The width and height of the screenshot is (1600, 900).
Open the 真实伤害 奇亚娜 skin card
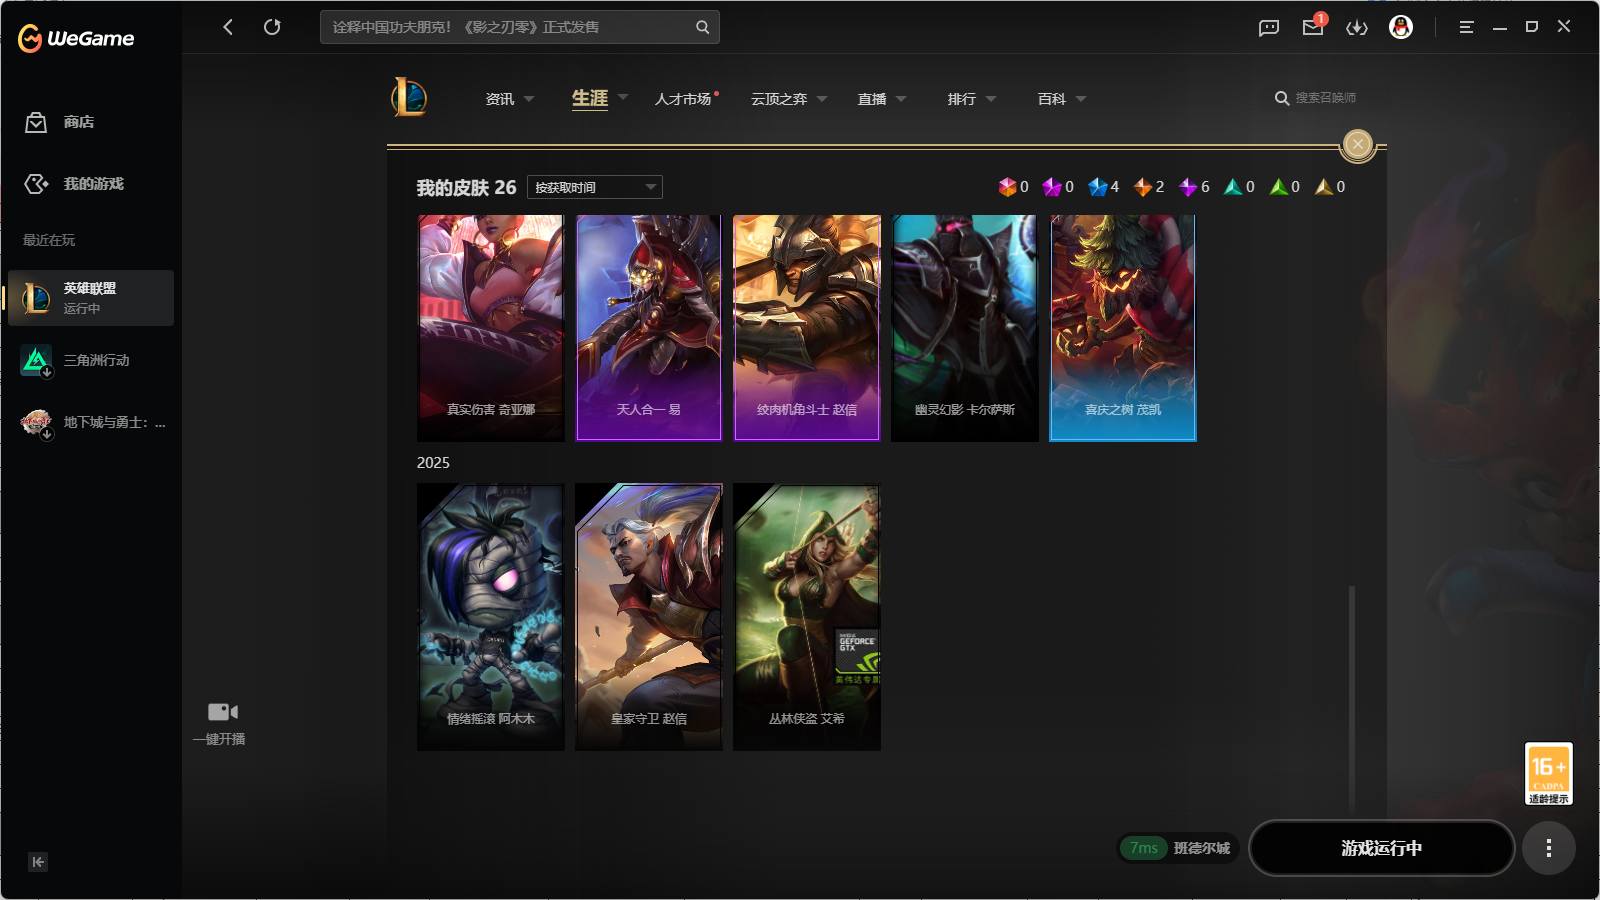point(491,328)
